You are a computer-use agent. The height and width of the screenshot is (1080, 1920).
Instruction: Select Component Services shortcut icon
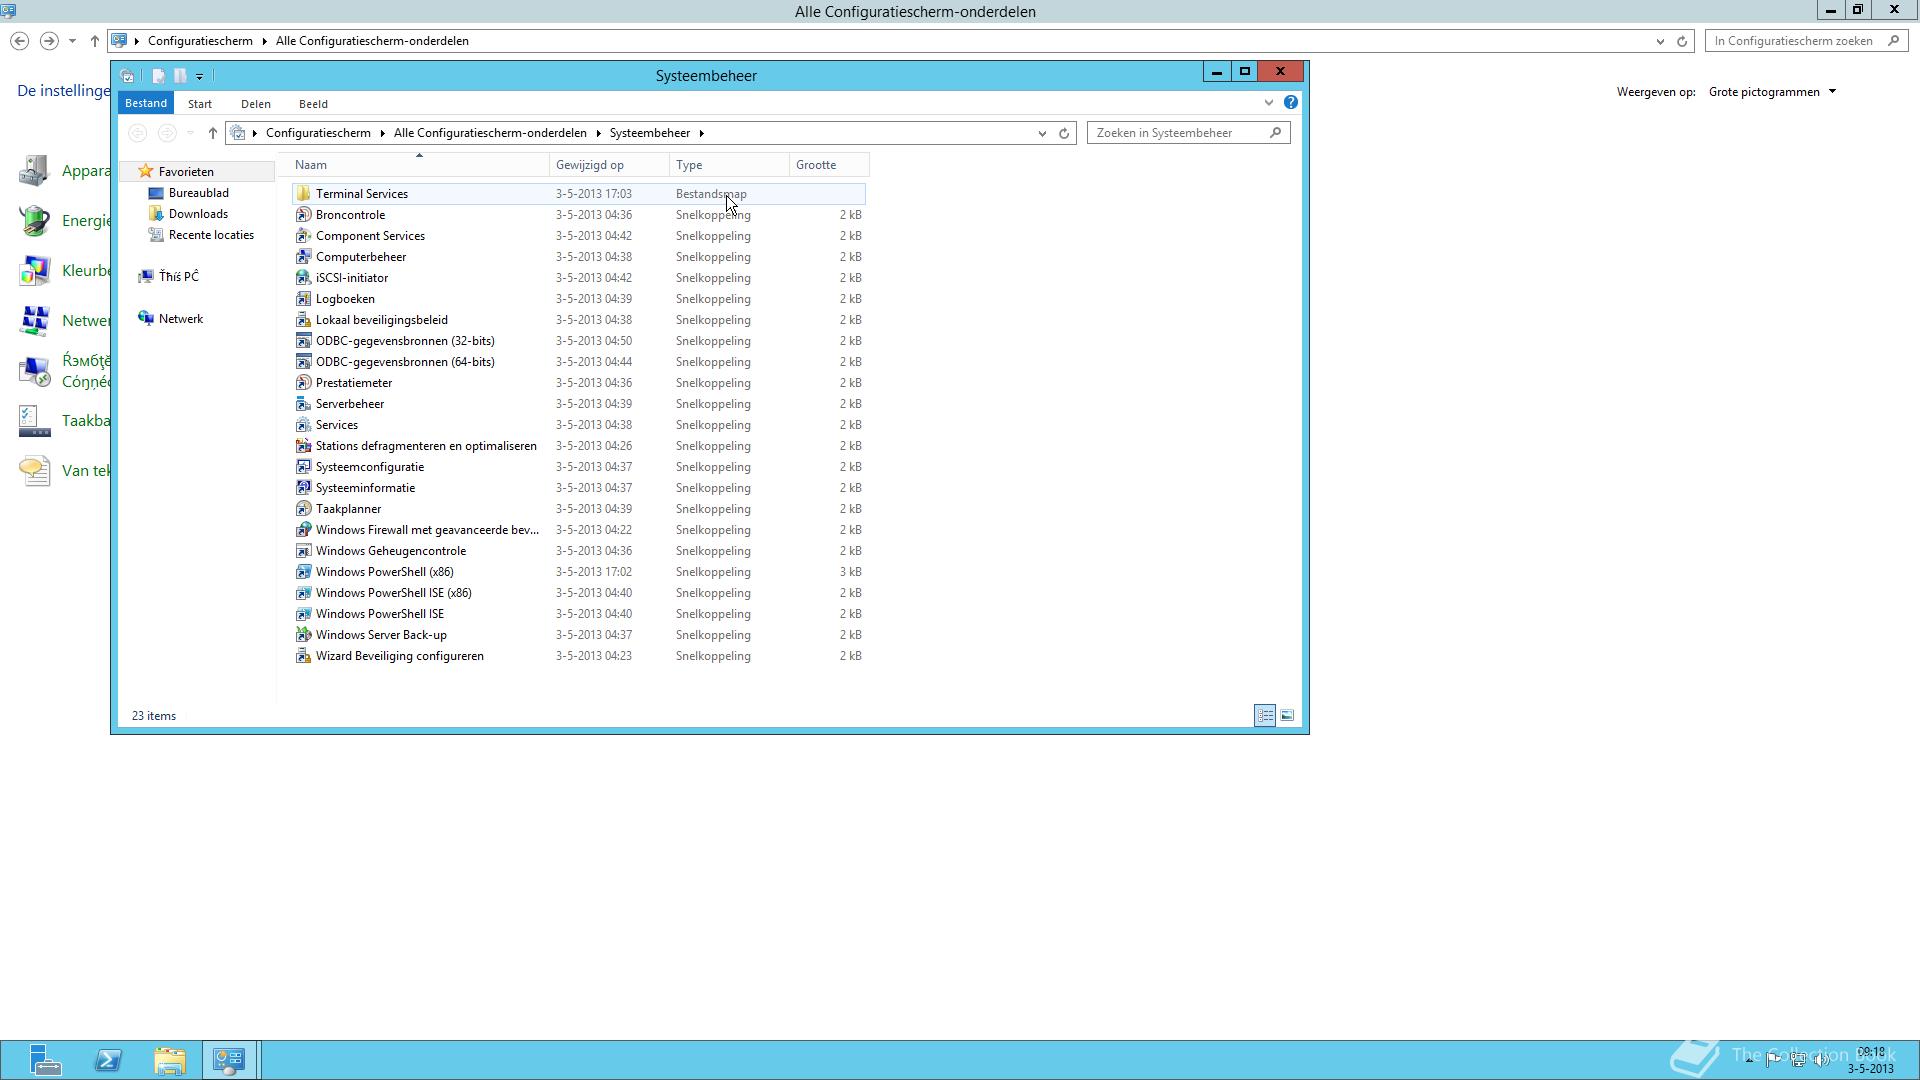pos(303,236)
